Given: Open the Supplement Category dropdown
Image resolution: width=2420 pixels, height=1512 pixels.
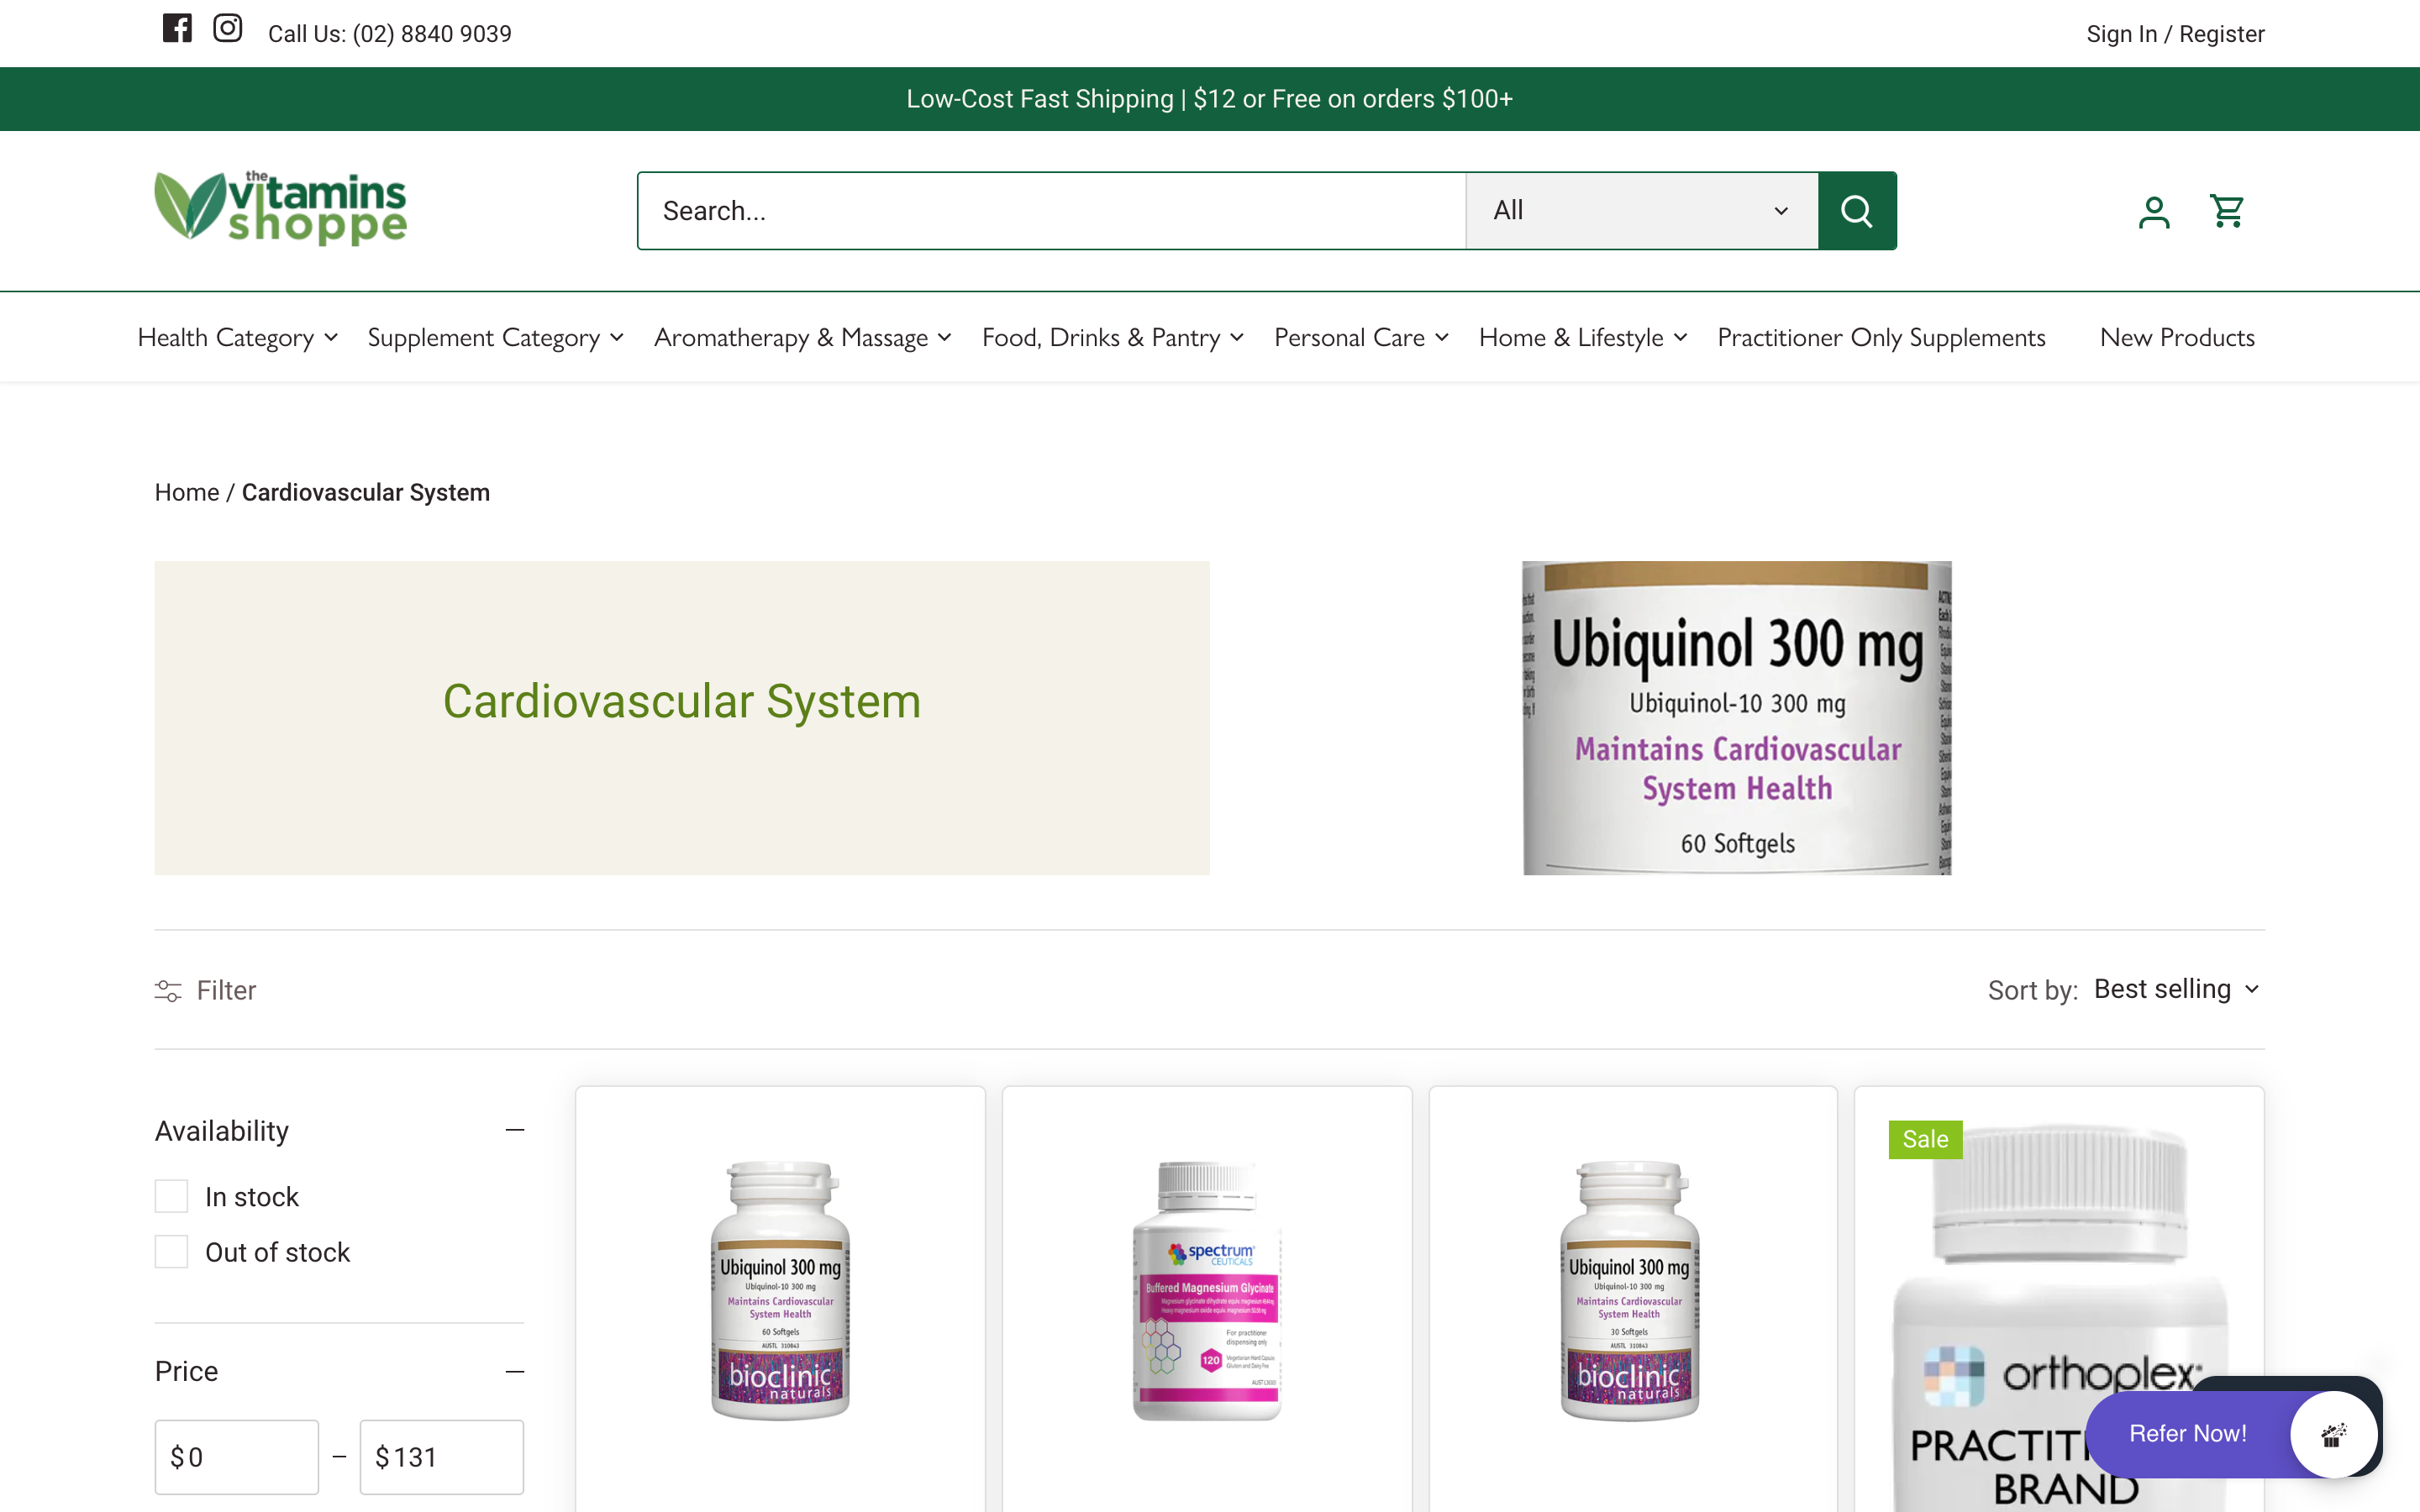Looking at the screenshot, I should point(493,336).
